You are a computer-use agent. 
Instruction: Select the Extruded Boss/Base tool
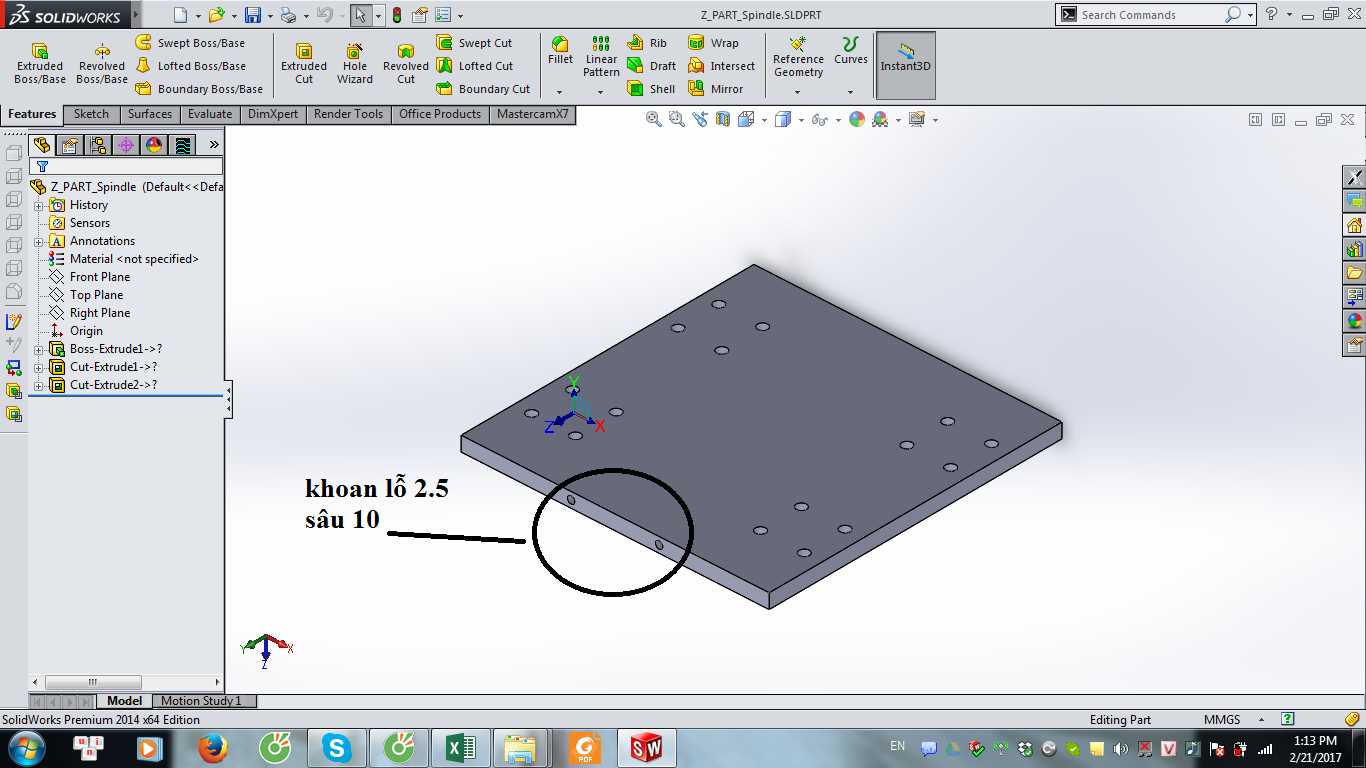[40, 64]
